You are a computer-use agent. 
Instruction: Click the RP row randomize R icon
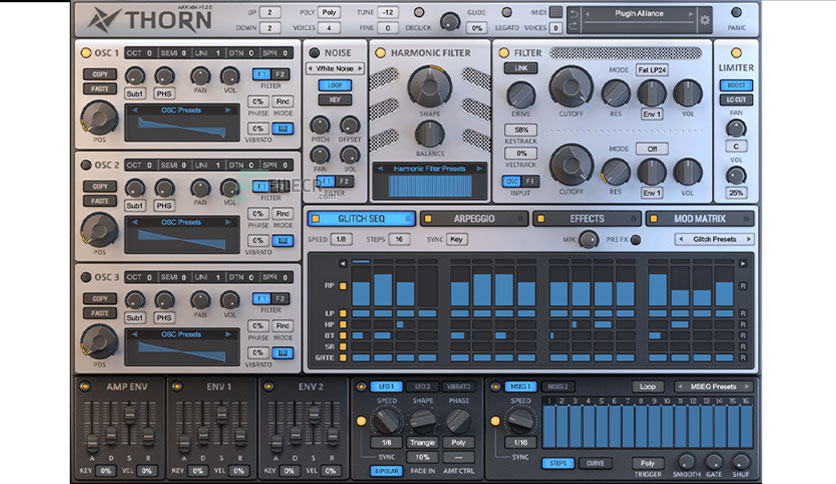743,286
